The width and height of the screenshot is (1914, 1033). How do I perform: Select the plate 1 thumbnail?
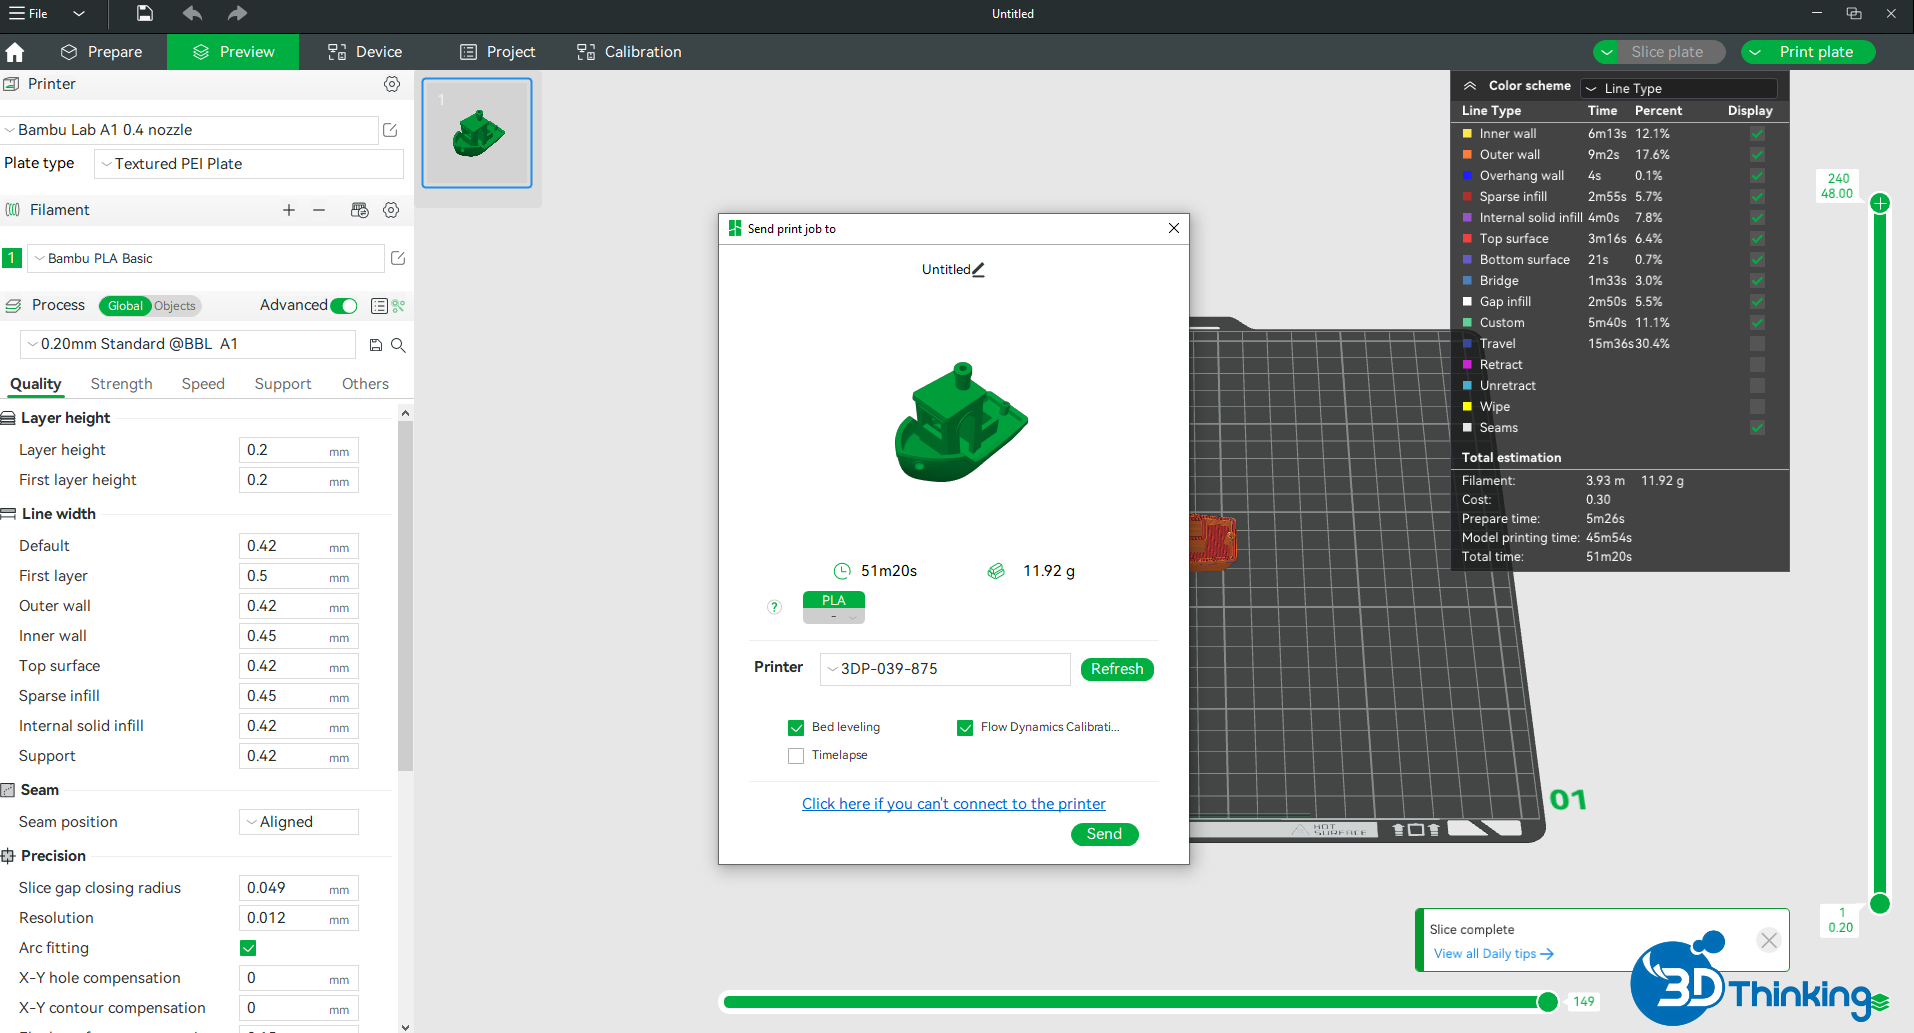coord(477,133)
